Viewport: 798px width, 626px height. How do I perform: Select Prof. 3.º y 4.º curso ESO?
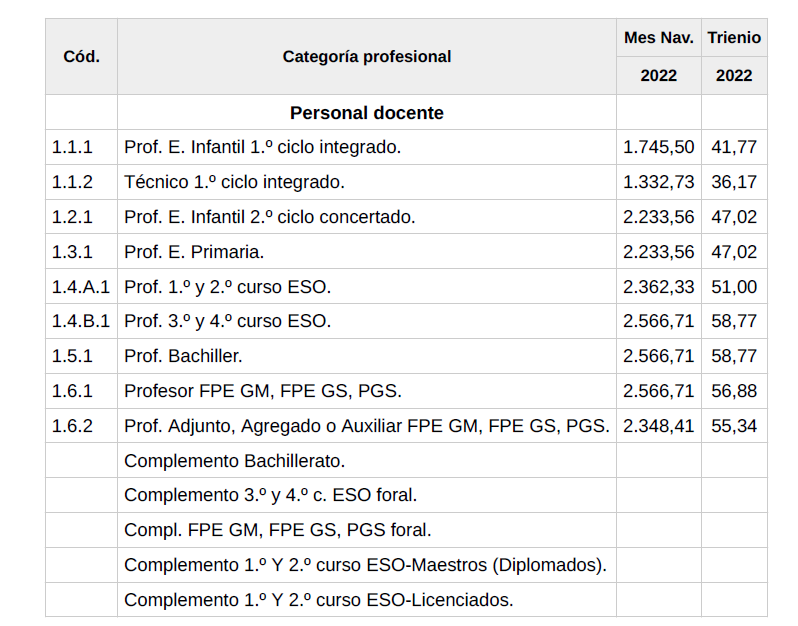pos(227,322)
